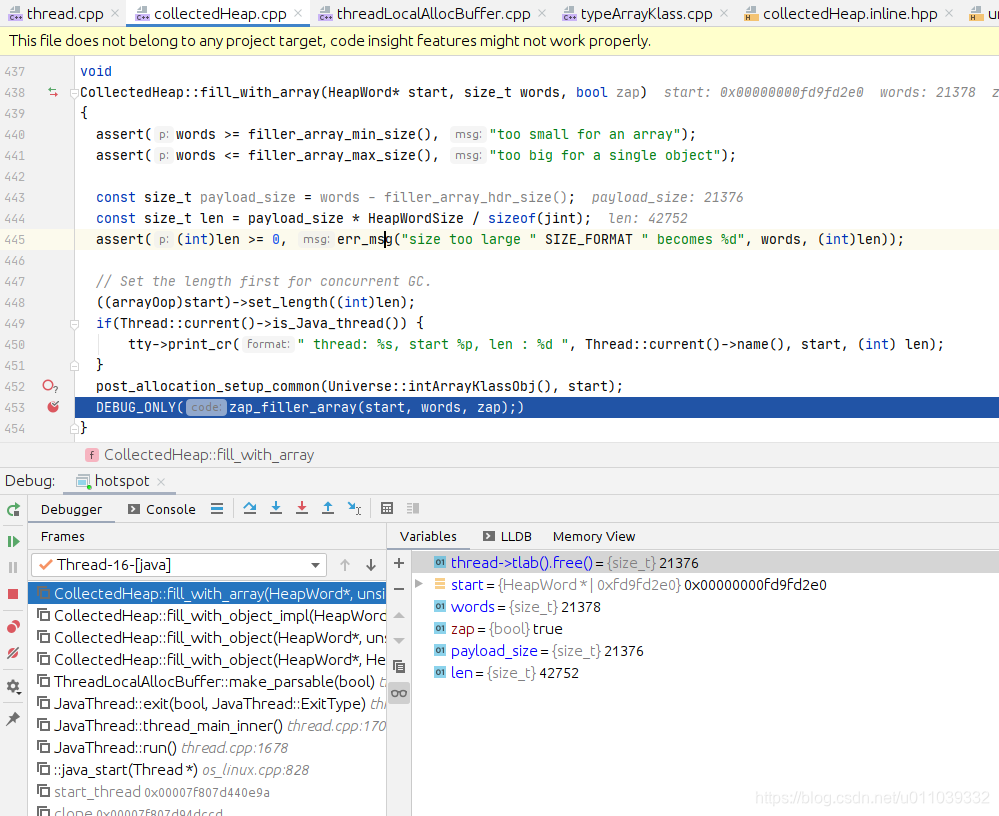The height and width of the screenshot is (816, 999).
Task: Click the Force Step Into red arrow icon
Action: point(302,508)
